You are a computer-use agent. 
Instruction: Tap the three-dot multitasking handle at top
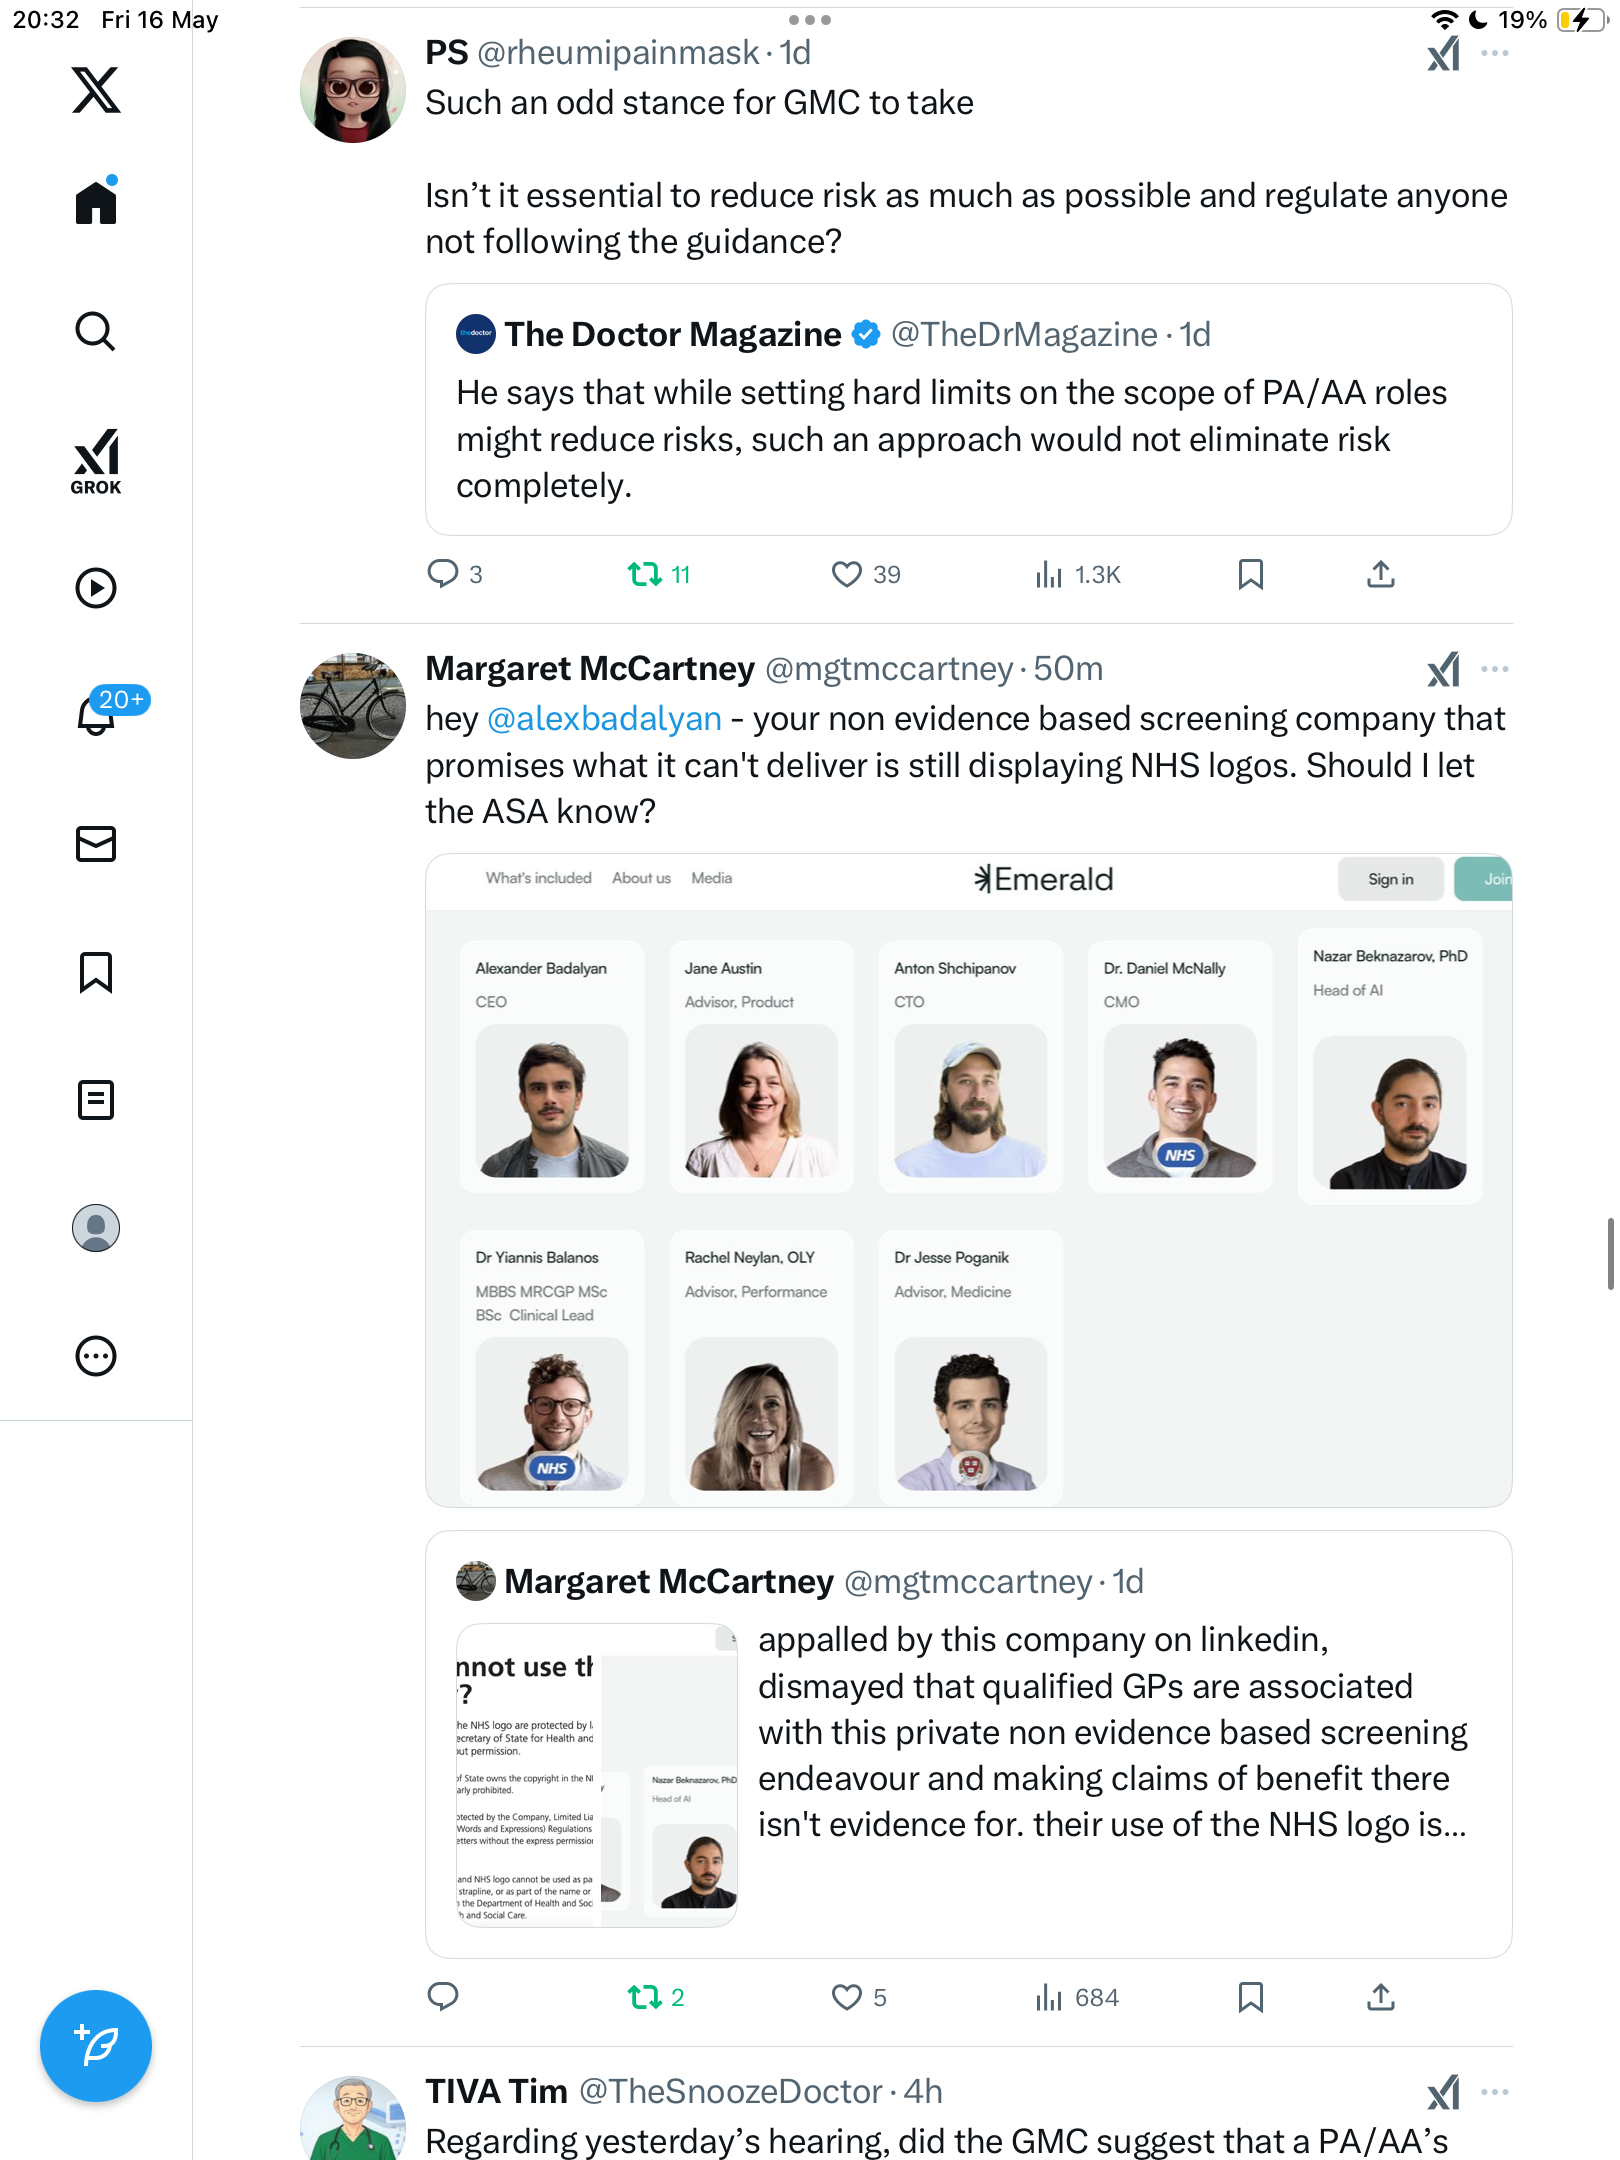click(x=810, y=19)
